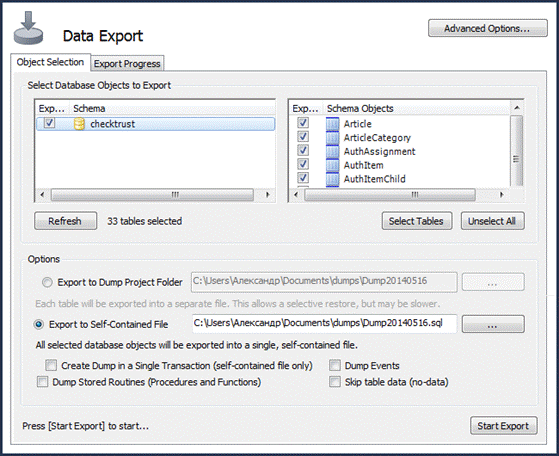559x456 pixels.
Task: Check Create Dump in a Single Transaction
Action: [51, 365]
